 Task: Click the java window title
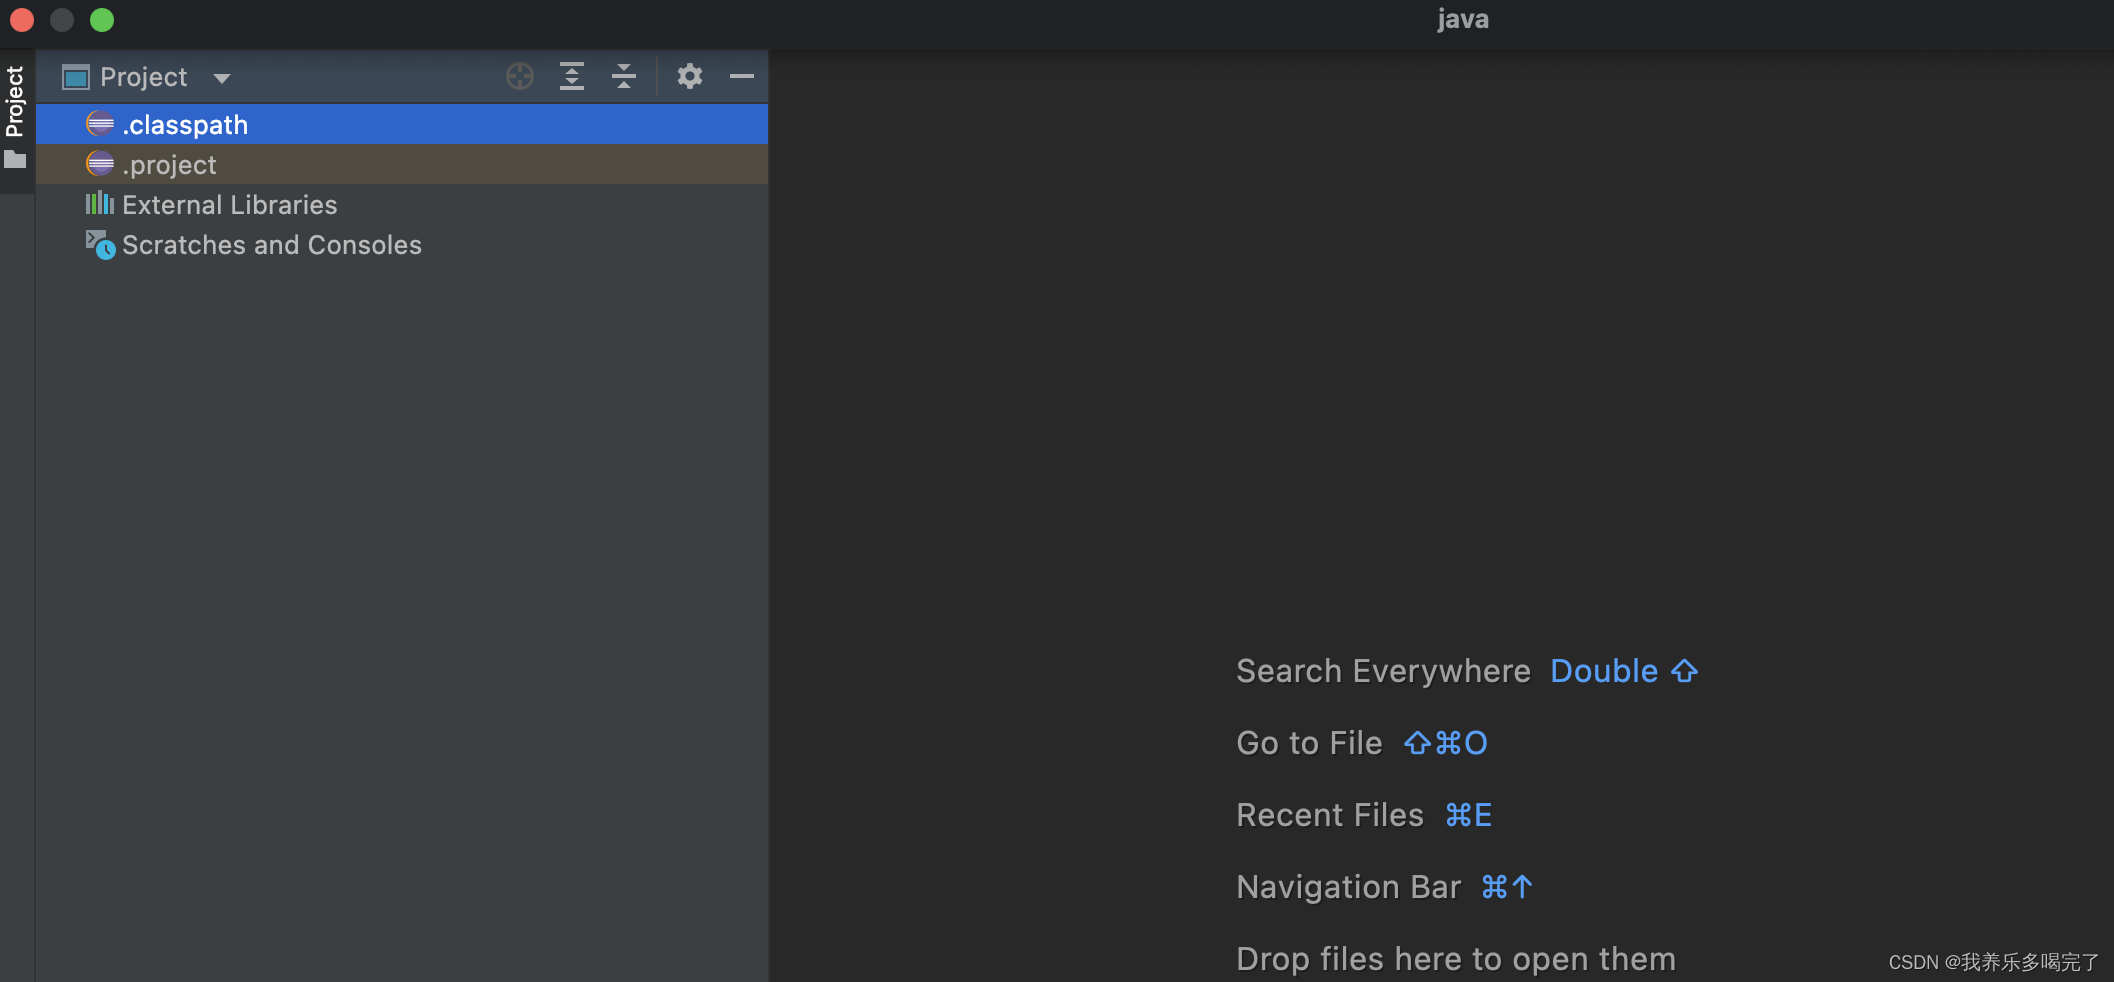coord(1463,19)
